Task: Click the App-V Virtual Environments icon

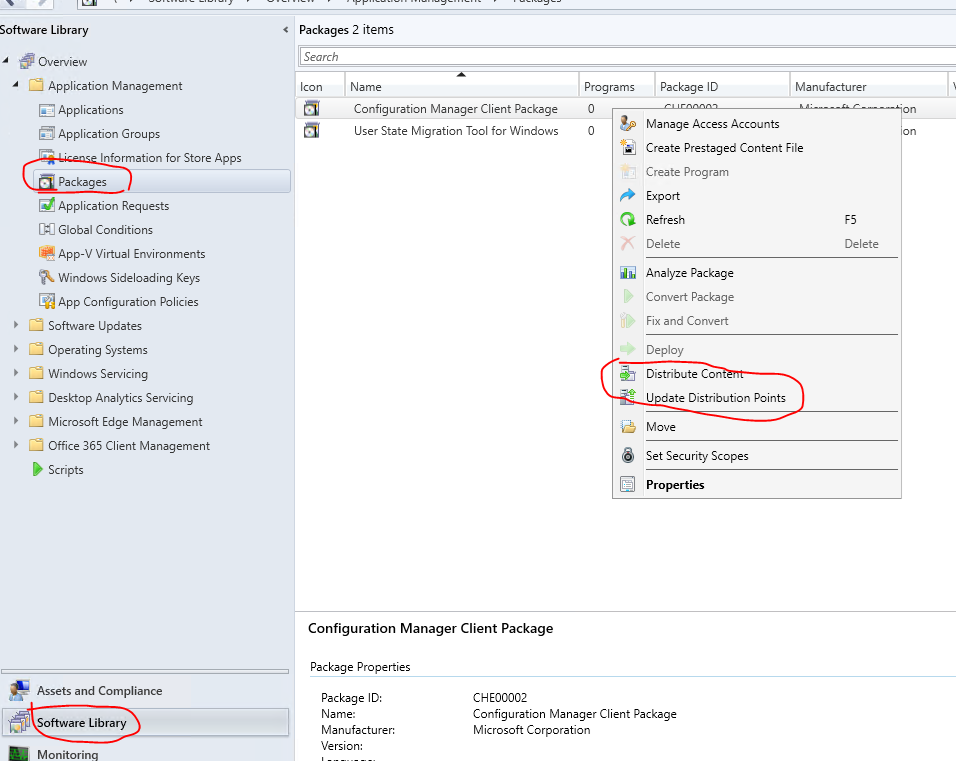Action: tap(47, 253)
